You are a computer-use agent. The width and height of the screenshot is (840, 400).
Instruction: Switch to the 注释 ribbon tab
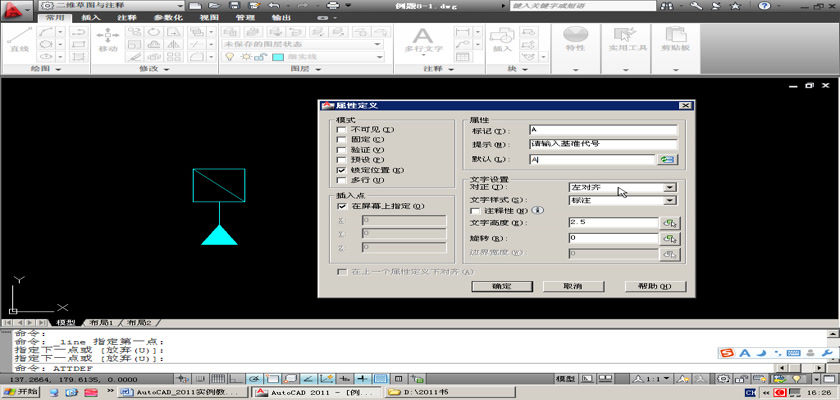127,18
